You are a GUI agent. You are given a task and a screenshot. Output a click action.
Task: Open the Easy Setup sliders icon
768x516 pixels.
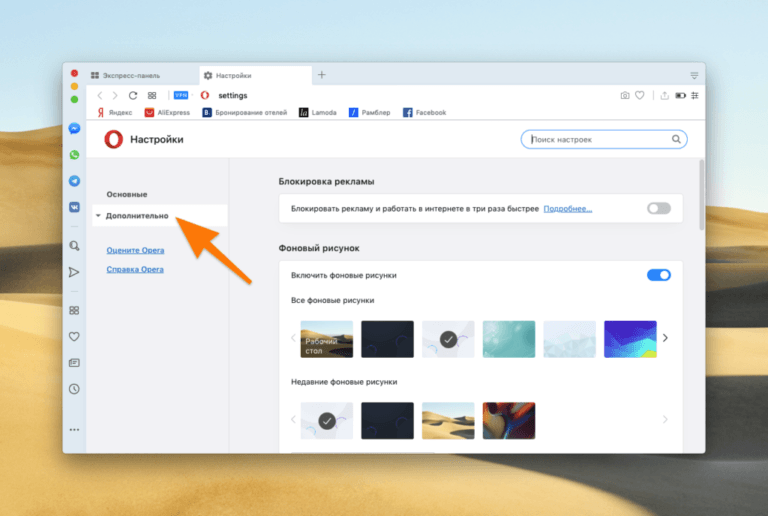point(695,95)
